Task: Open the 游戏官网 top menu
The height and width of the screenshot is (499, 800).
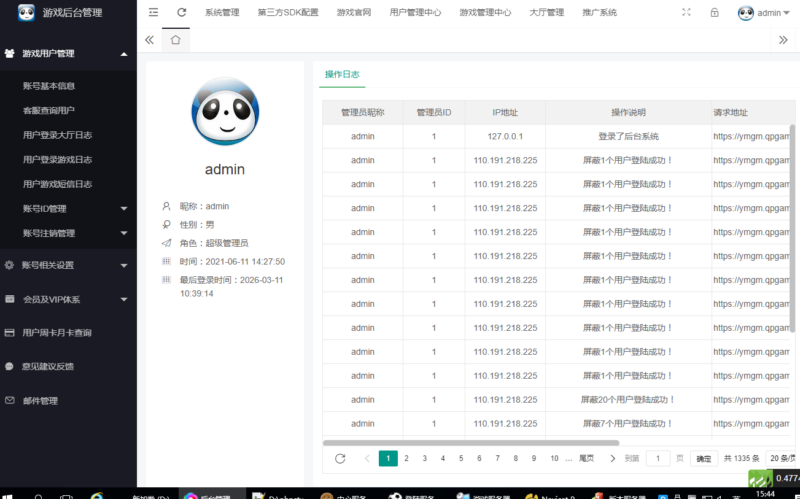Action: 354,12
